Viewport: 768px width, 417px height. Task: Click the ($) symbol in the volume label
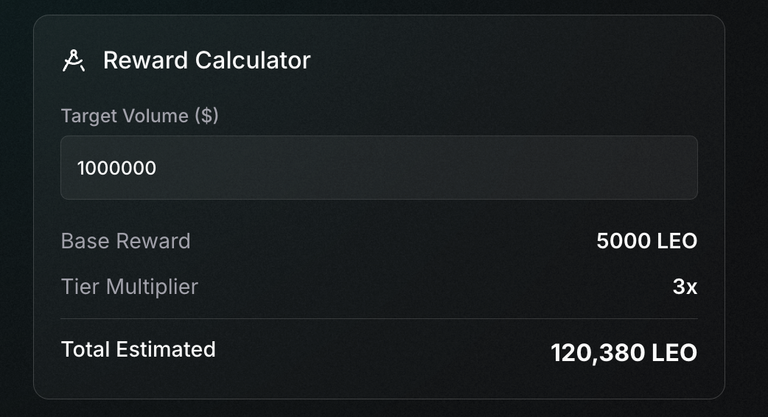tap(207, 116)
